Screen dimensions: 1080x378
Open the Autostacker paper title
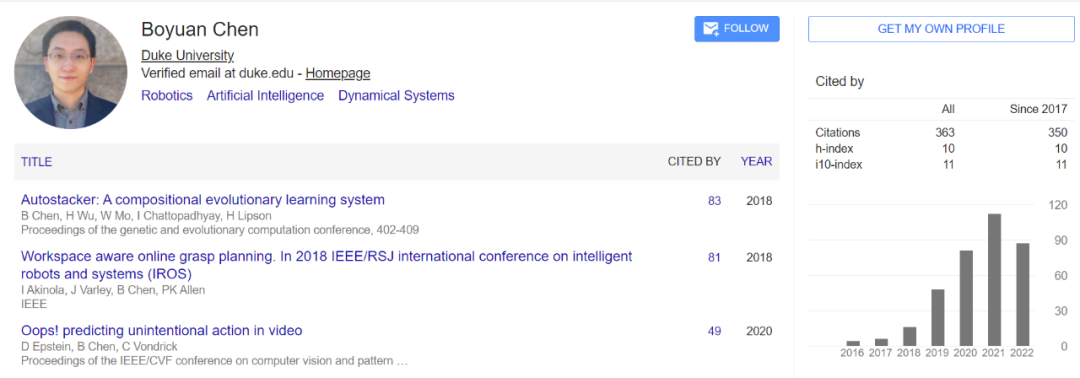coord(202,200)
